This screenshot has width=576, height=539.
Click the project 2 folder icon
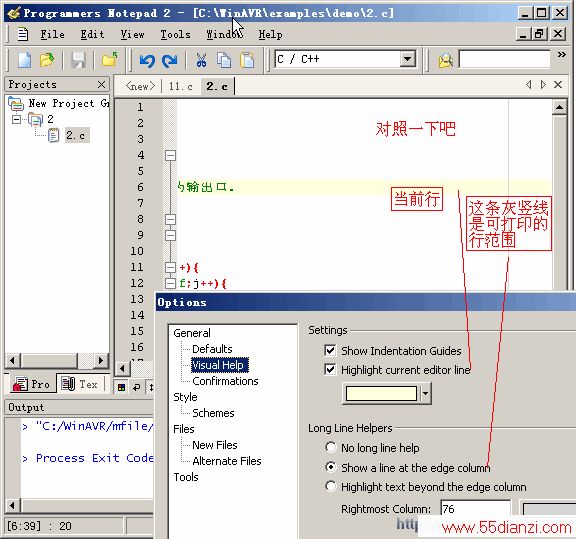[35, 119]
